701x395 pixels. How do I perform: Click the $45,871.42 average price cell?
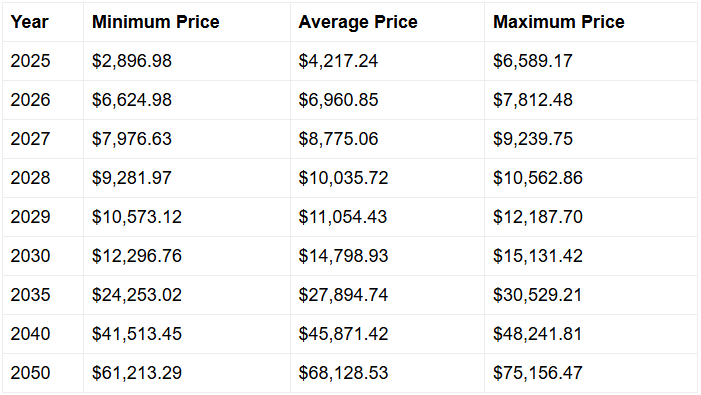(x=388, y=334)
